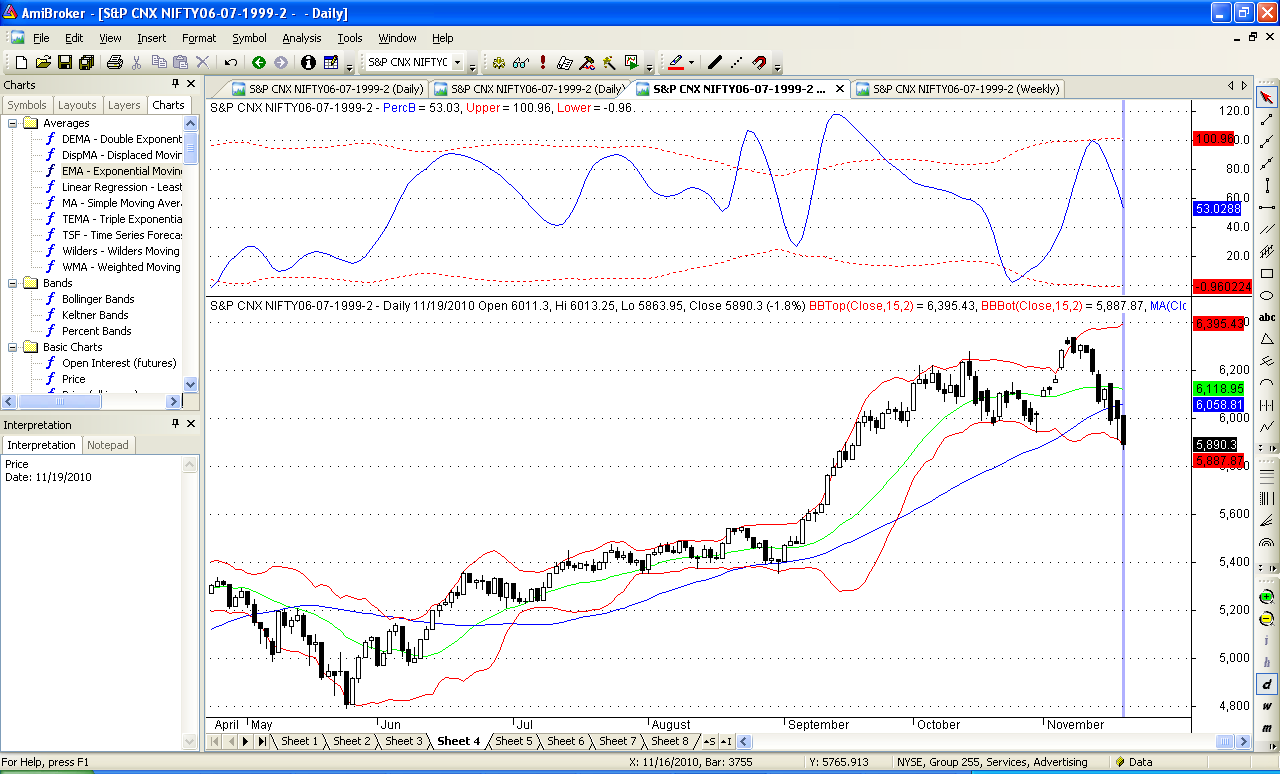Pin the Interpretation panel
Screen dimensions: 1280x774
point(175,424)
